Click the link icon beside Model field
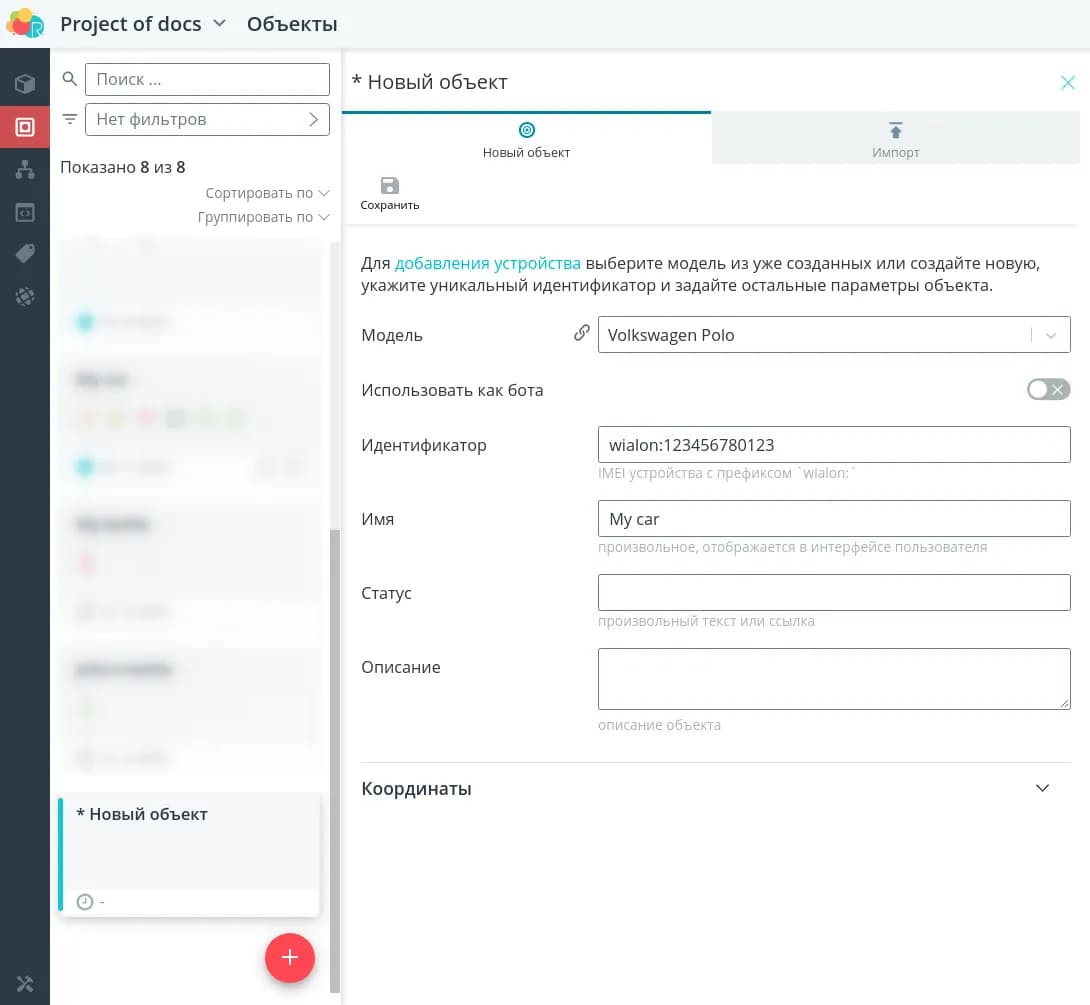The width and height of the screenshot is (1090, 1005). 581,334
